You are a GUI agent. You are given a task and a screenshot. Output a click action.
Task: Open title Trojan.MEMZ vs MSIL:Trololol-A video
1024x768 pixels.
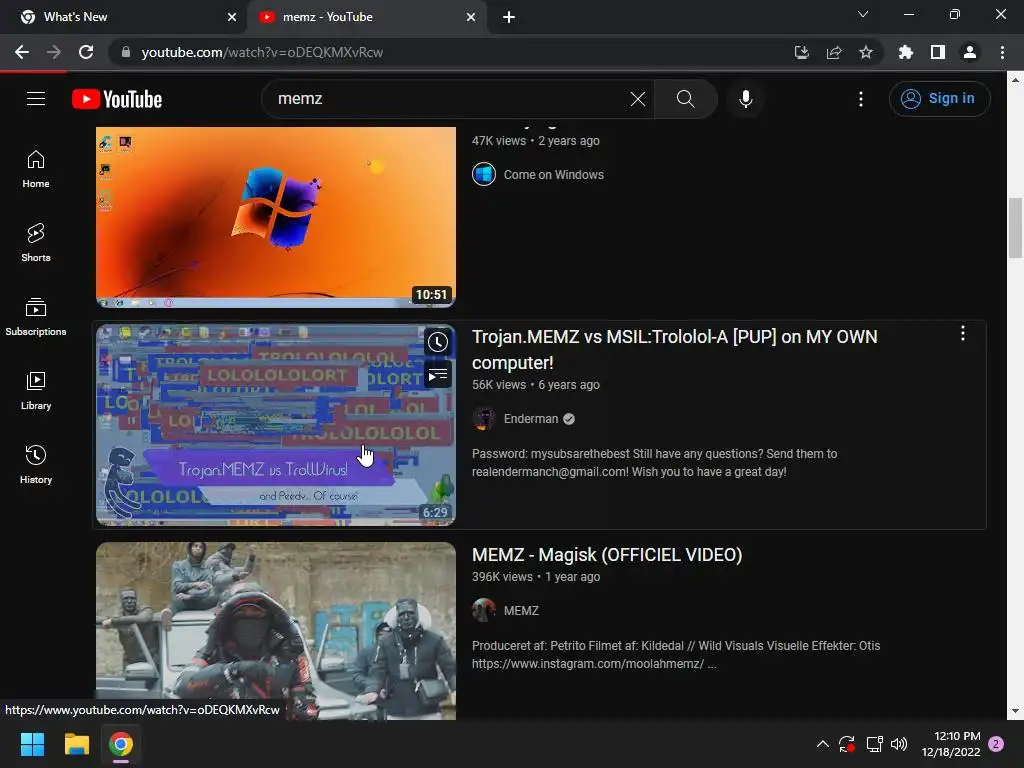(675, 349)
